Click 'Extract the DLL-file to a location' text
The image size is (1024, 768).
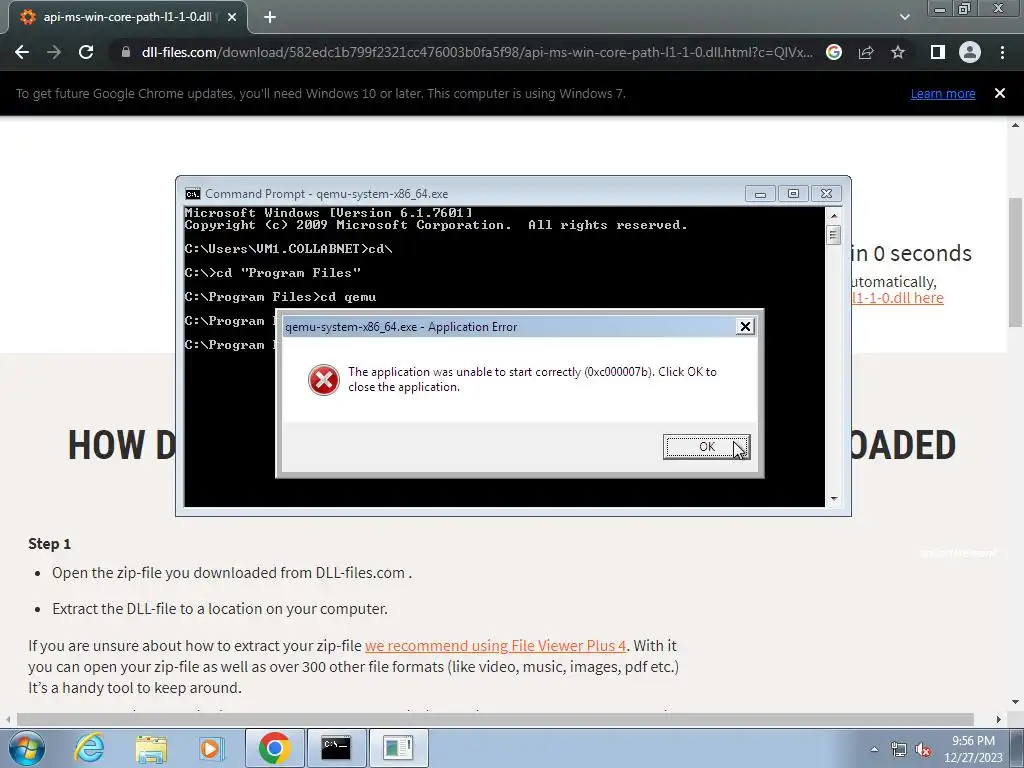pos(220,609)
